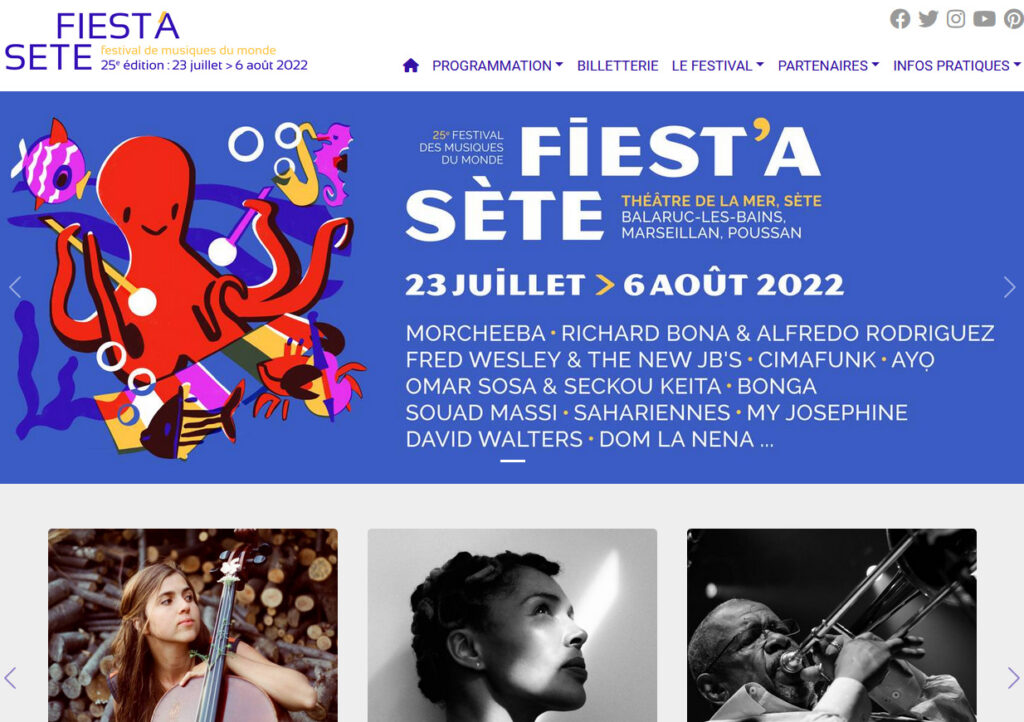Image resolution: width=1024 pixels, height=722 pixels.
Task: Expand the Programmation dropdown menu
Action: click(x=498, y=66)
